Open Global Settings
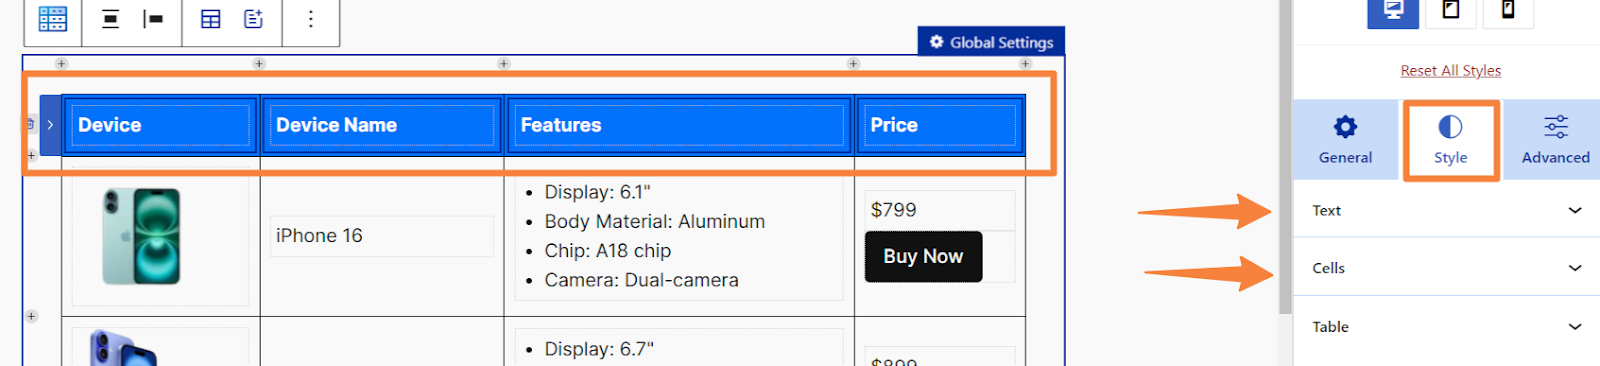 point(991,42)
